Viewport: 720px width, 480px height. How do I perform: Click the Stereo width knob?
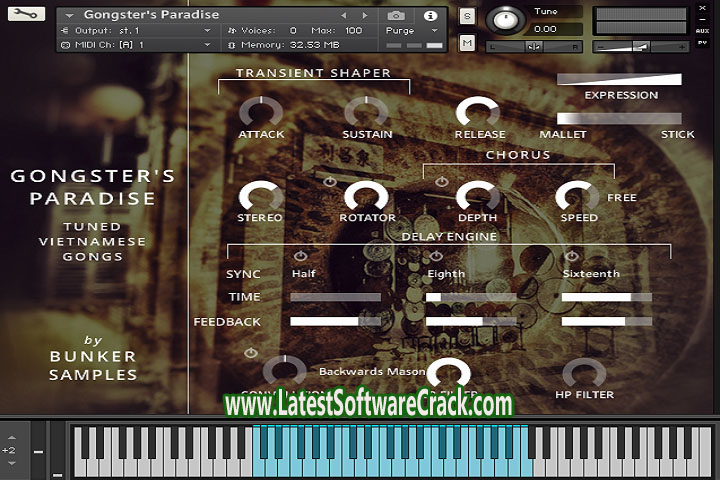coord(261,196)
